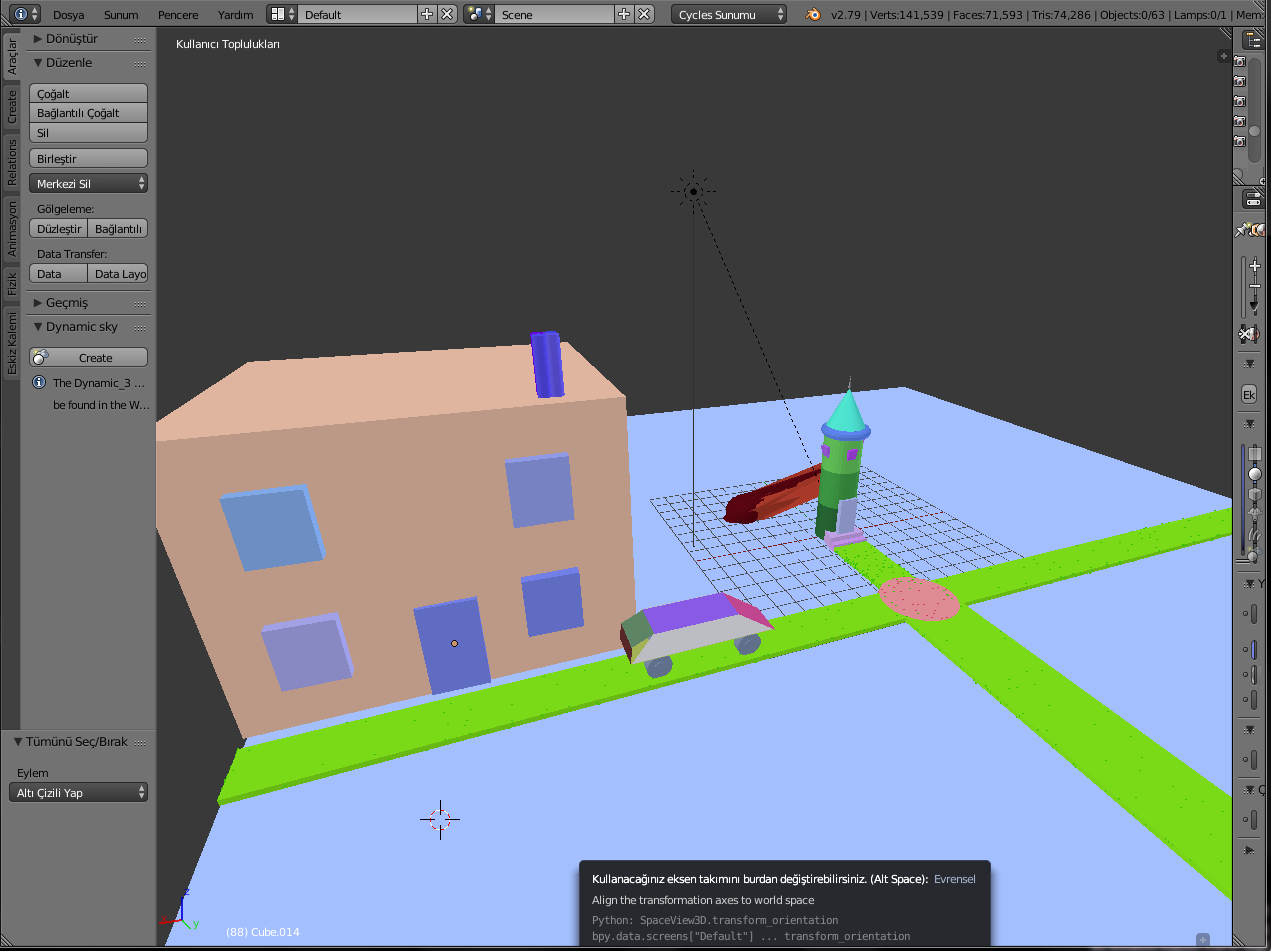Open the screen layout browse icon
The width and height of the screenshot is (1271, 951).
click(282, 14)
